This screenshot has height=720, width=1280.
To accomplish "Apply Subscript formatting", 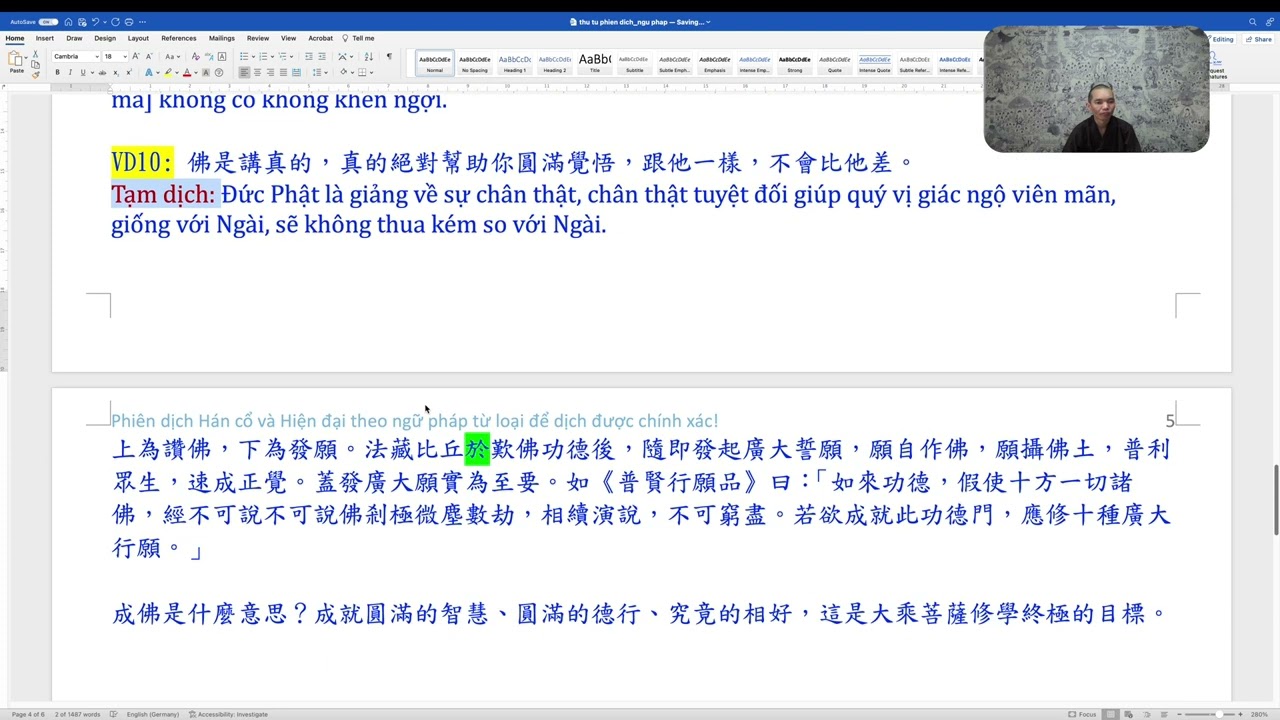I will [x=116, y=72].
